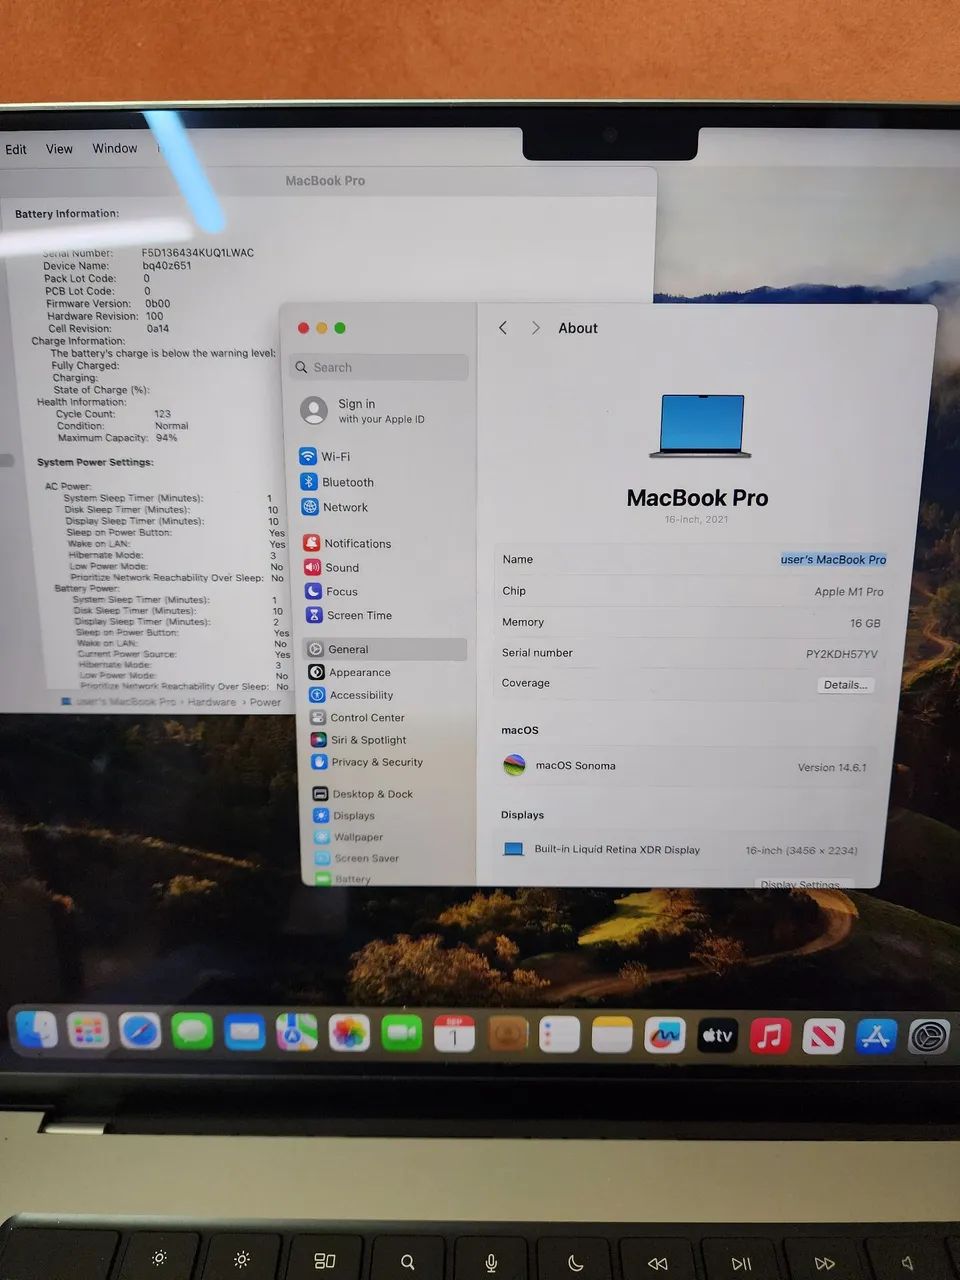
Task: Open Launchpad in the Dock
Action: click(88, 1030)
